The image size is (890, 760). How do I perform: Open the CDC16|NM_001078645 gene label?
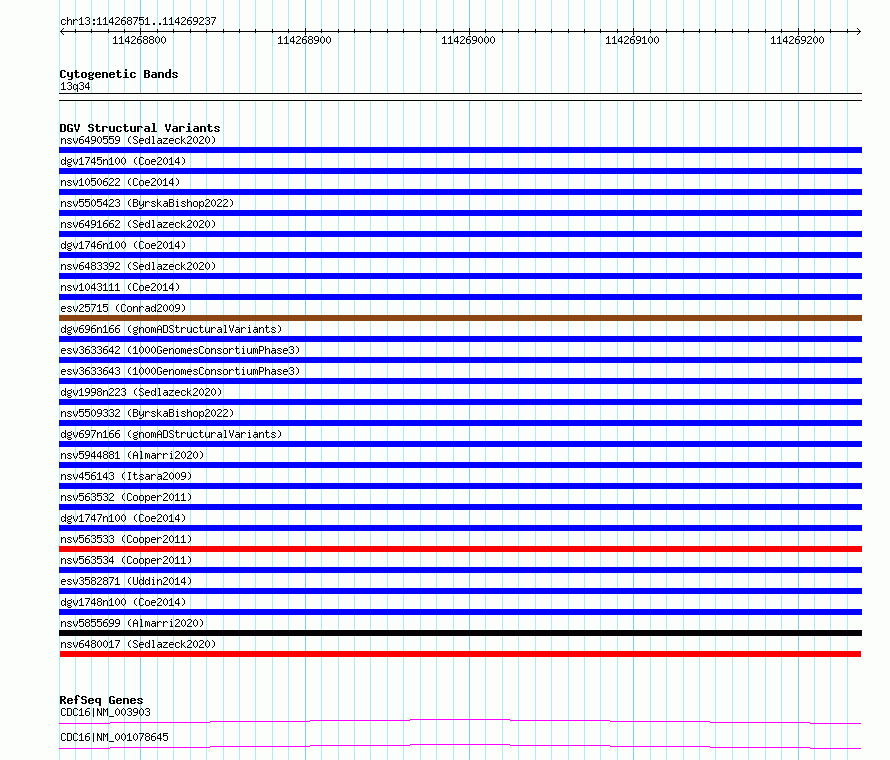(114, 737)
